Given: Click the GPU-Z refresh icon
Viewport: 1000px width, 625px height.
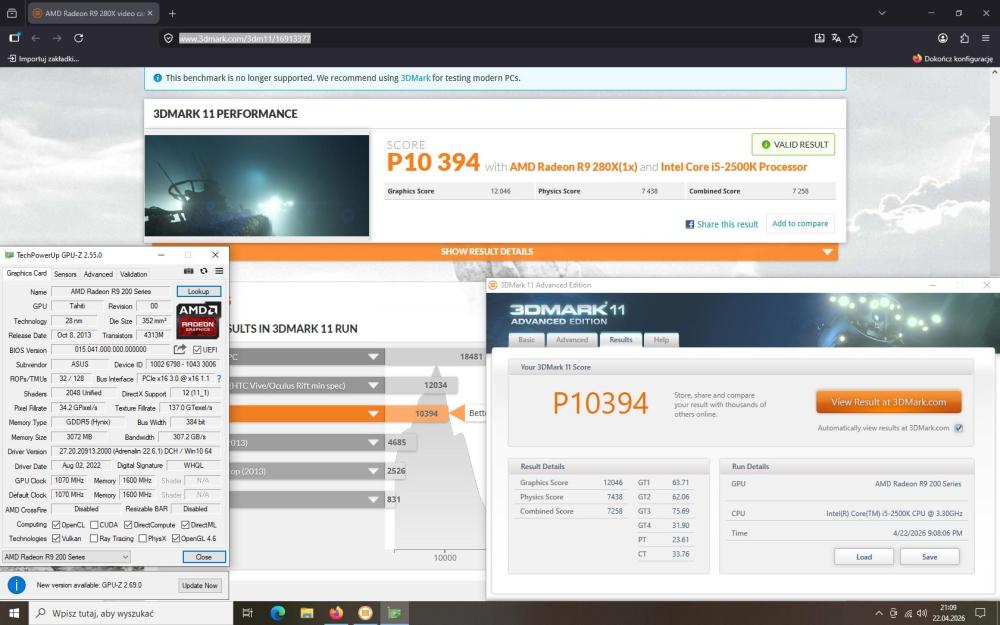Looking at the screenshot, I should pos(203,271).
